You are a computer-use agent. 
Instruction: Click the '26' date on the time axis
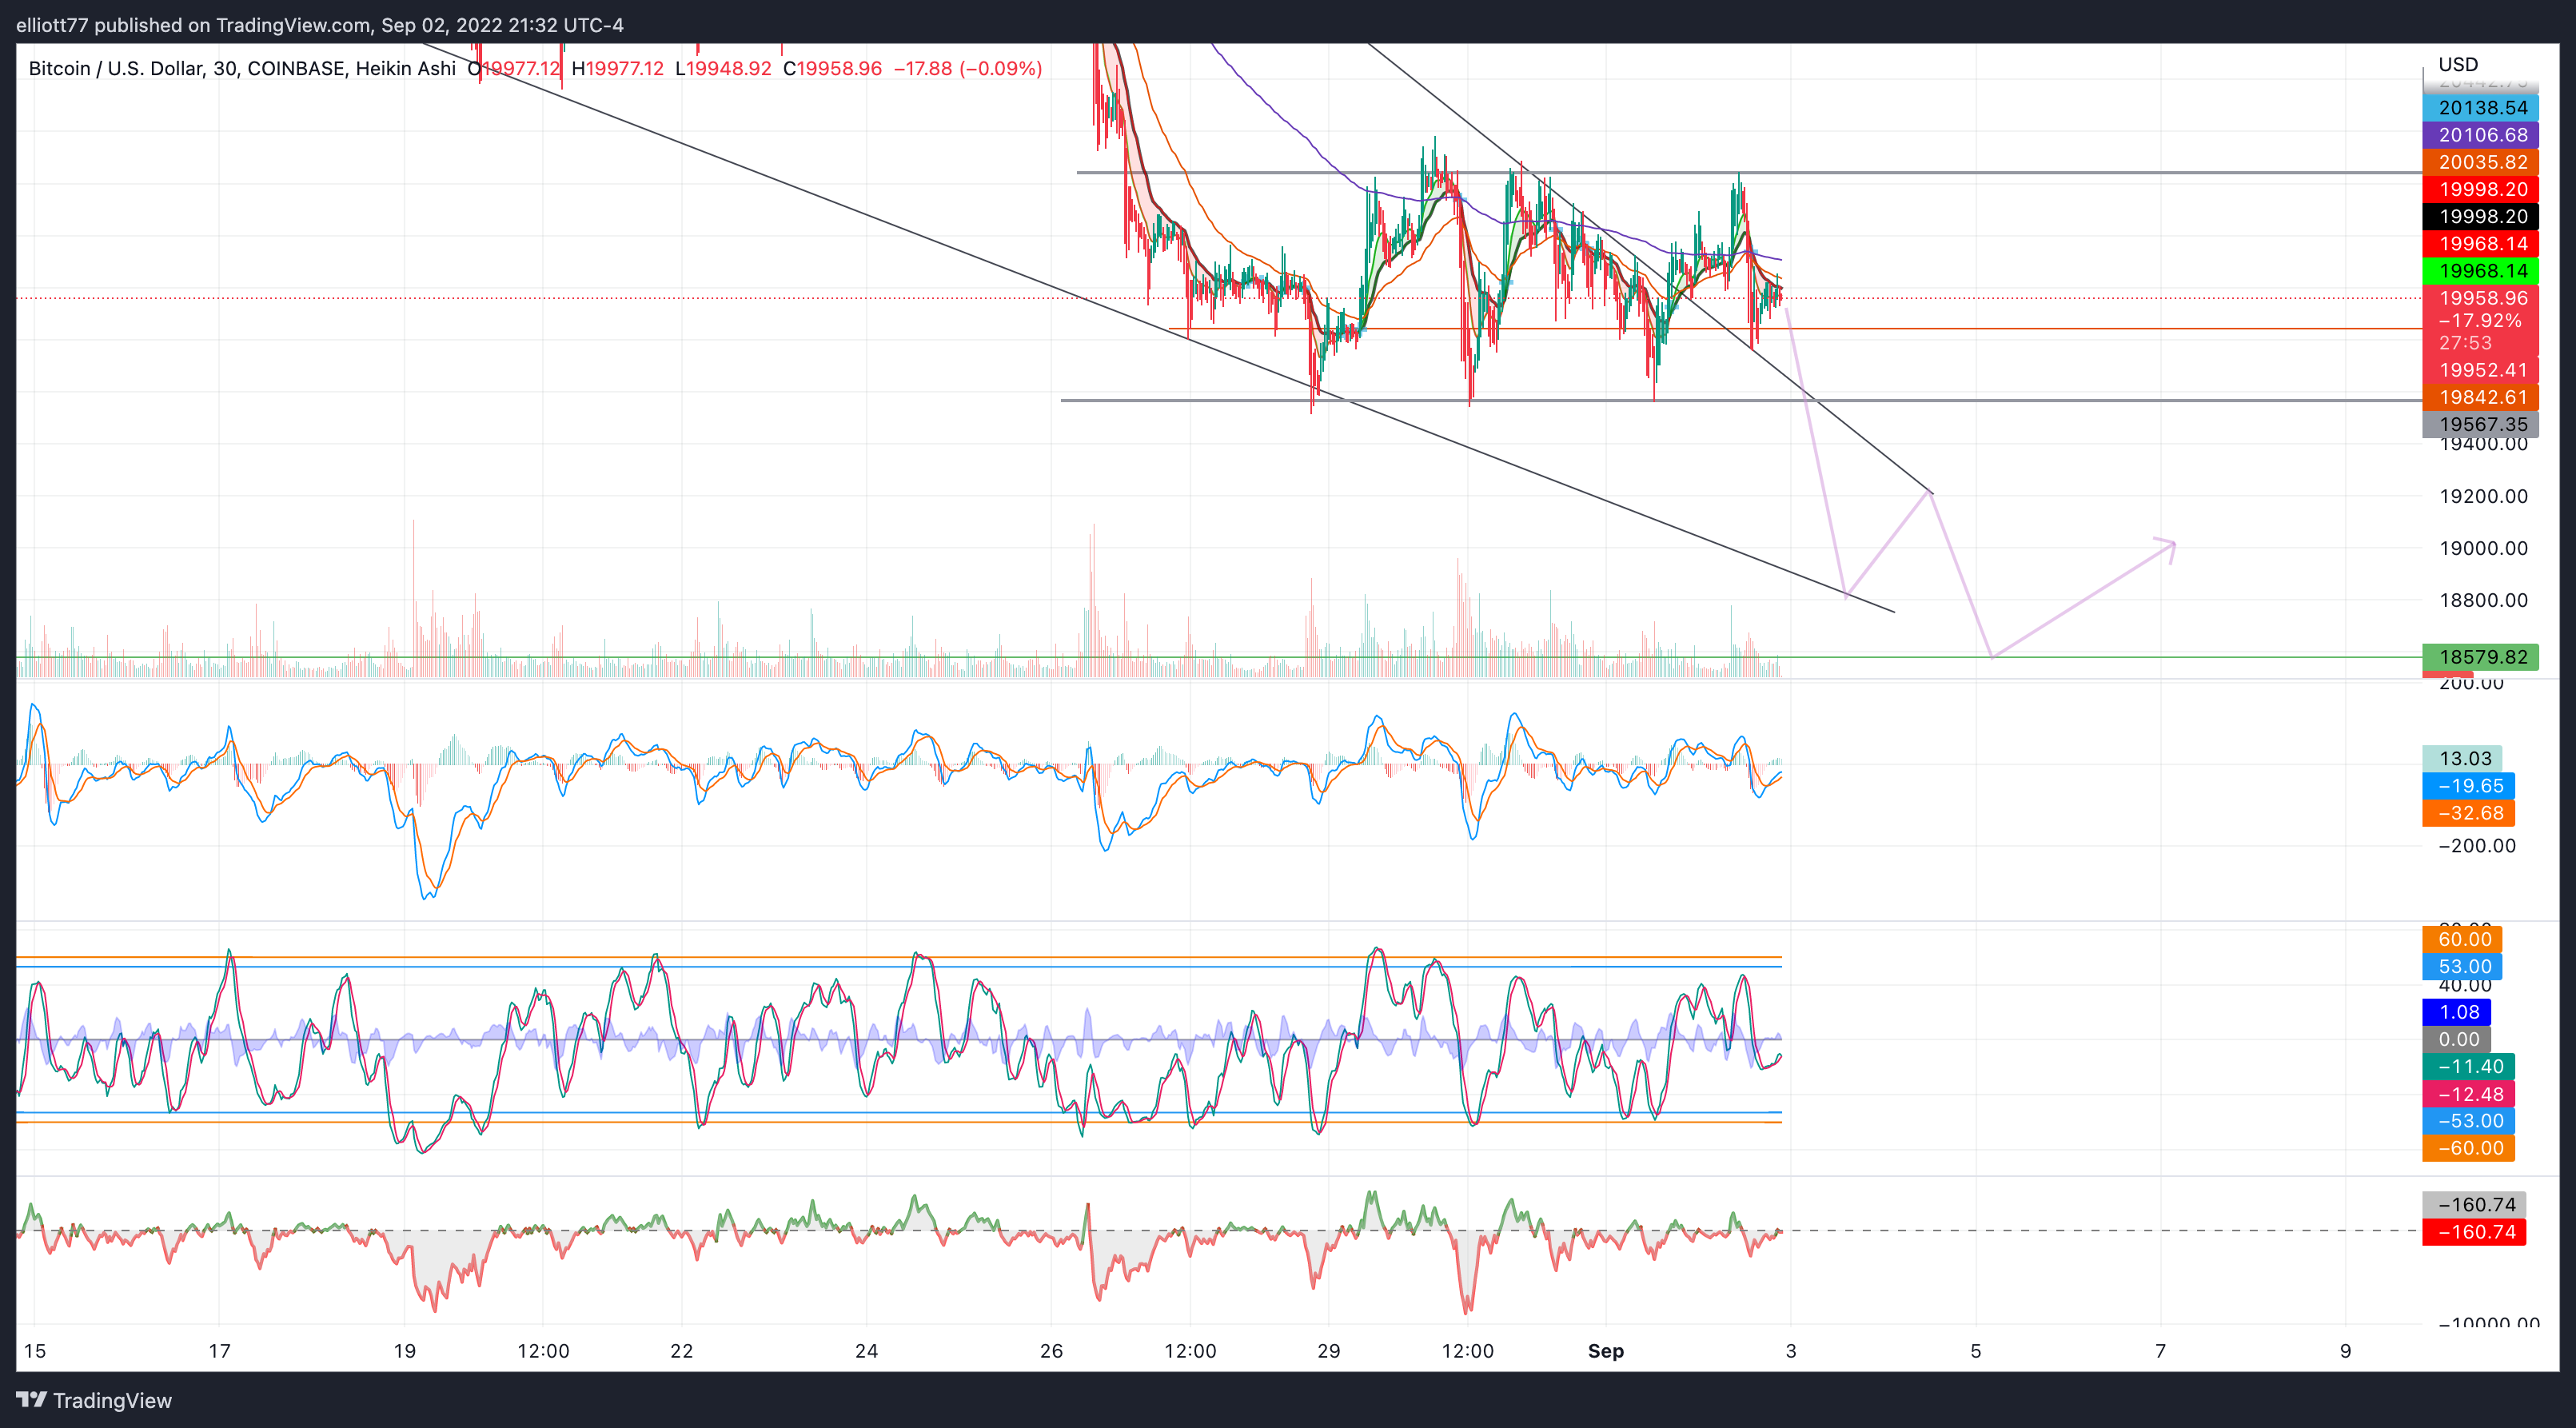click(x=1051, y=1351)
